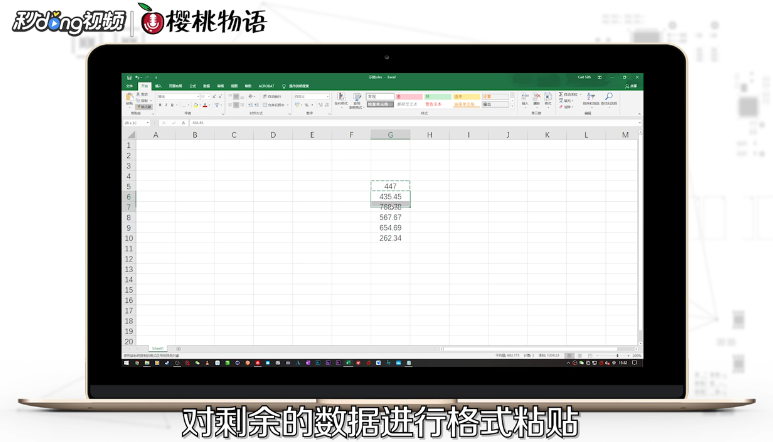
Task: Click the zoom slider handle
Action: (618, 355)
